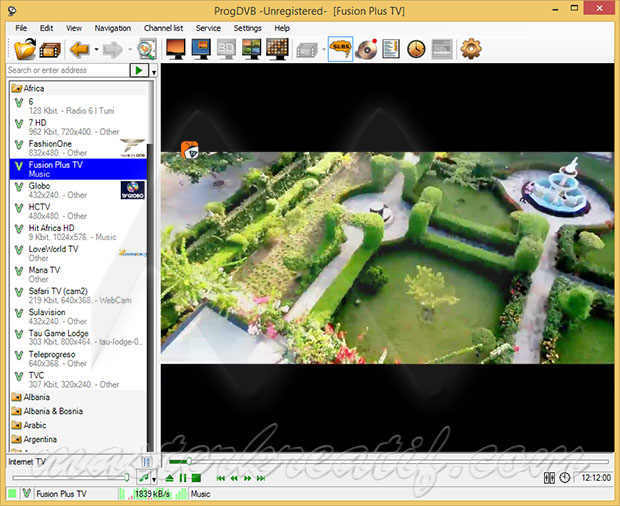Screen dimensions: 620x506
Task: Expand the Albania & Bosnia folder
Action: [78, 411]
